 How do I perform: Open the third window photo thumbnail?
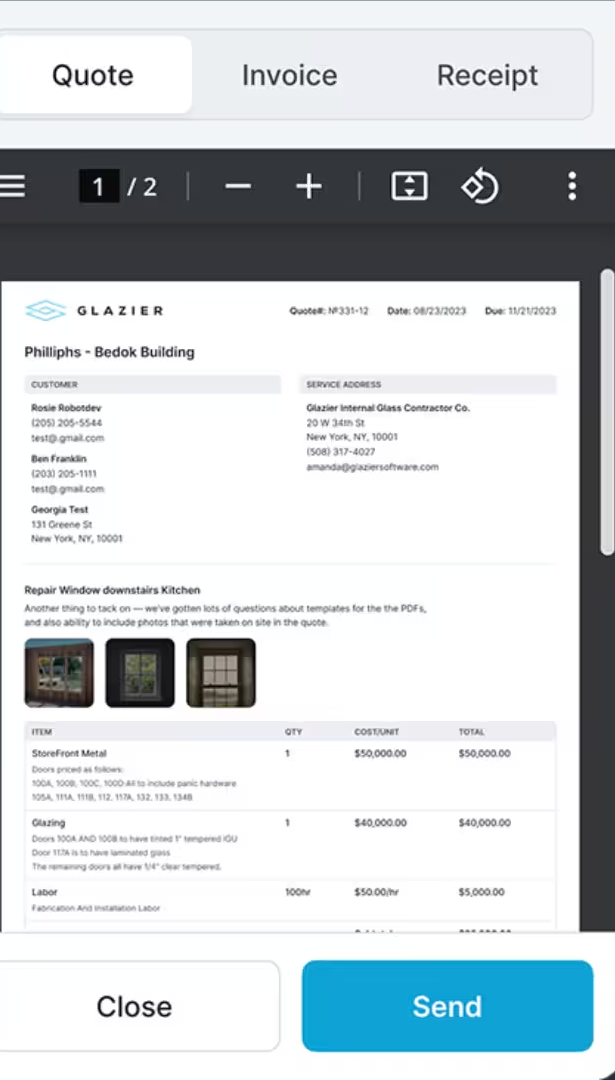221,673
